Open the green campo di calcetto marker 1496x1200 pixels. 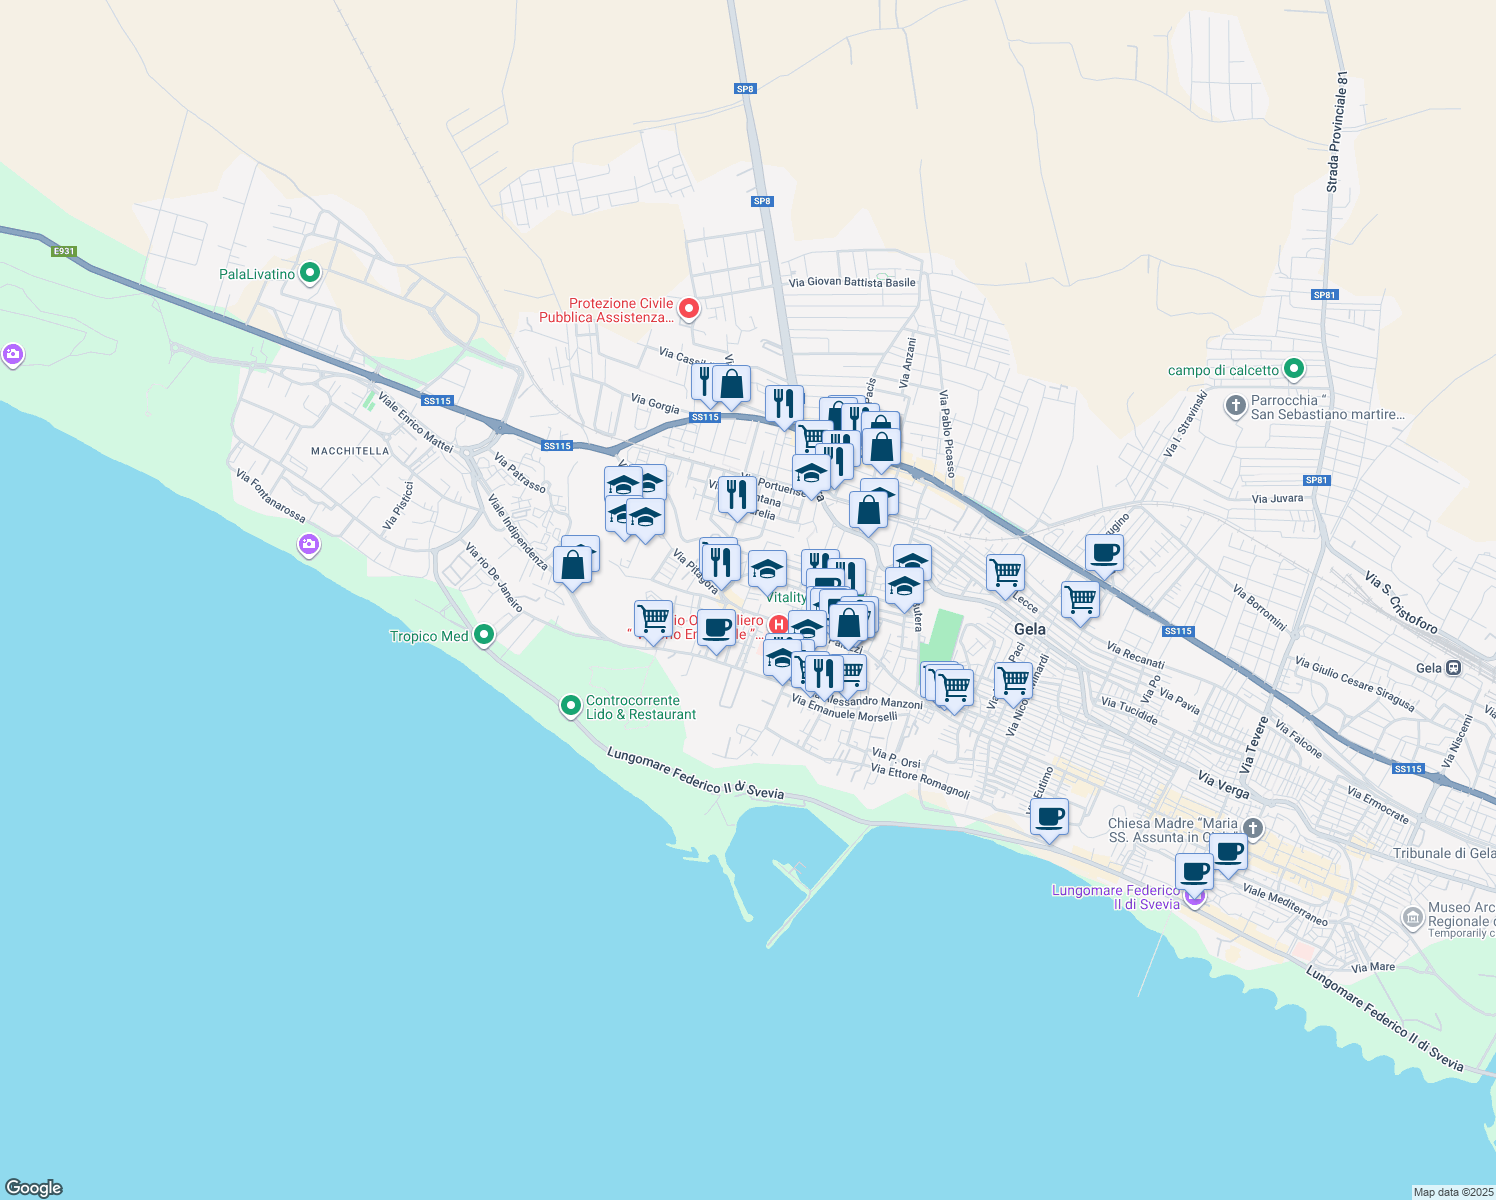1294,370
